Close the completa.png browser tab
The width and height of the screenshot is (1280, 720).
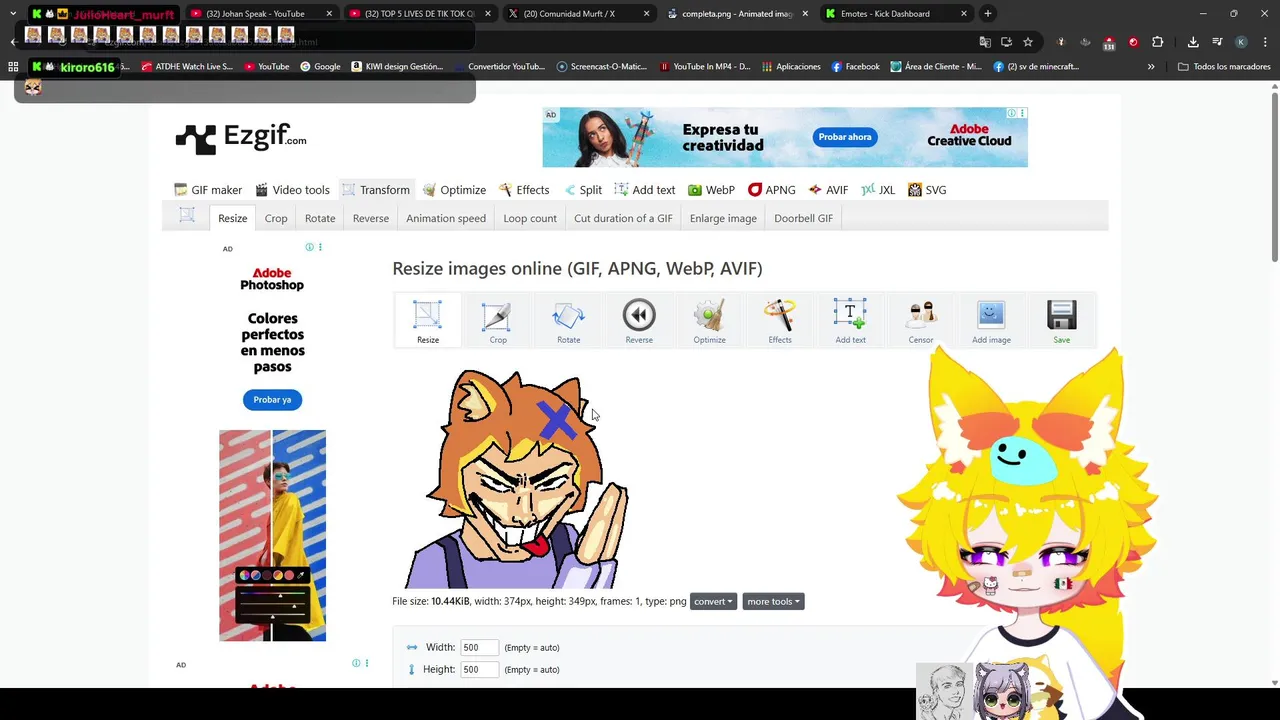(805, 14)
